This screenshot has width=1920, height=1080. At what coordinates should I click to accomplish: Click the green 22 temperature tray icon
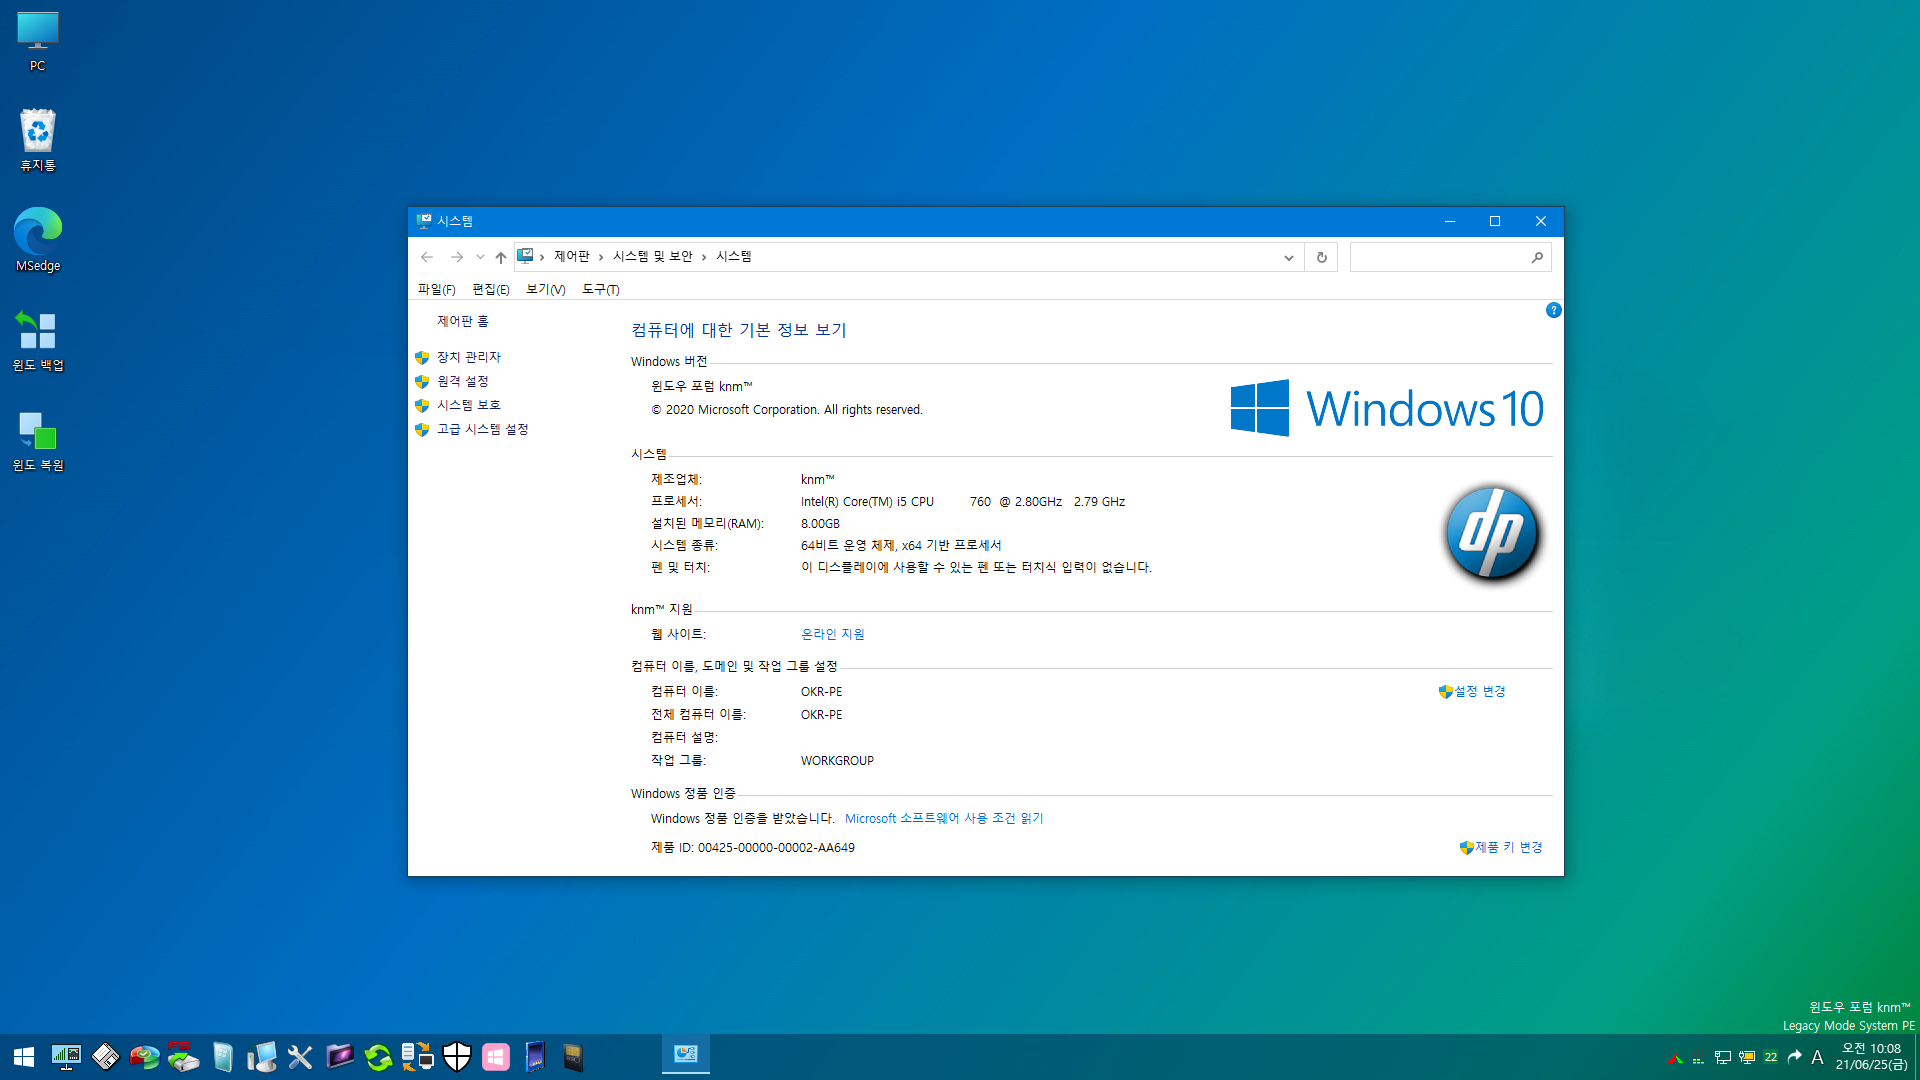point(1771,1057)
